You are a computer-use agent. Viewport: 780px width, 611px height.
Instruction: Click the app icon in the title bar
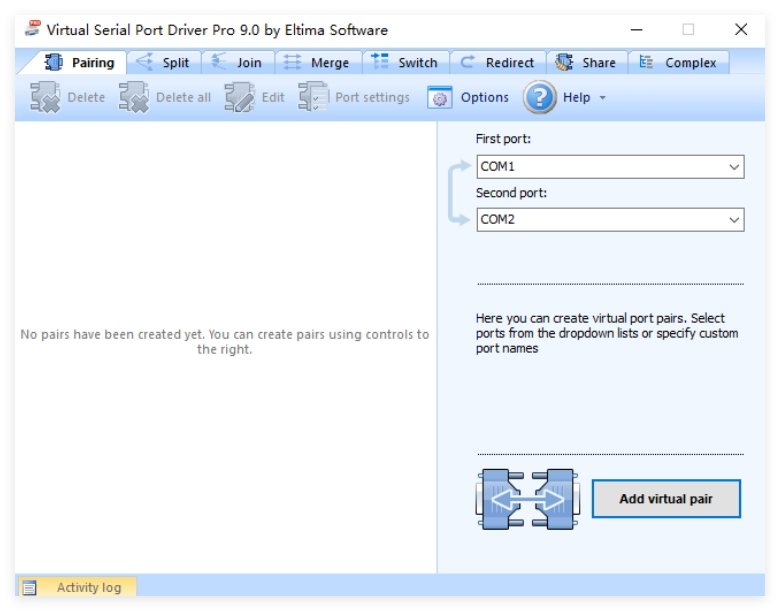pyautogui.click(x=32, y=29)
